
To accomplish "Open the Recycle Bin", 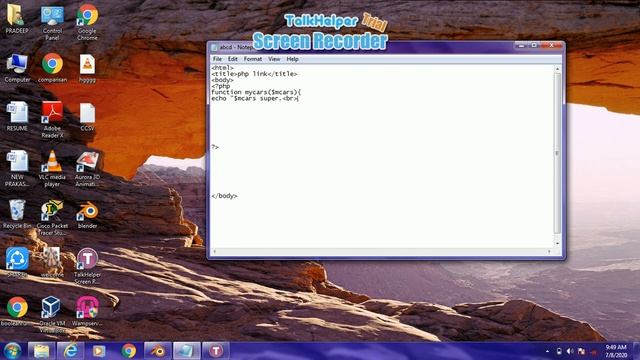I will [17, 214].
